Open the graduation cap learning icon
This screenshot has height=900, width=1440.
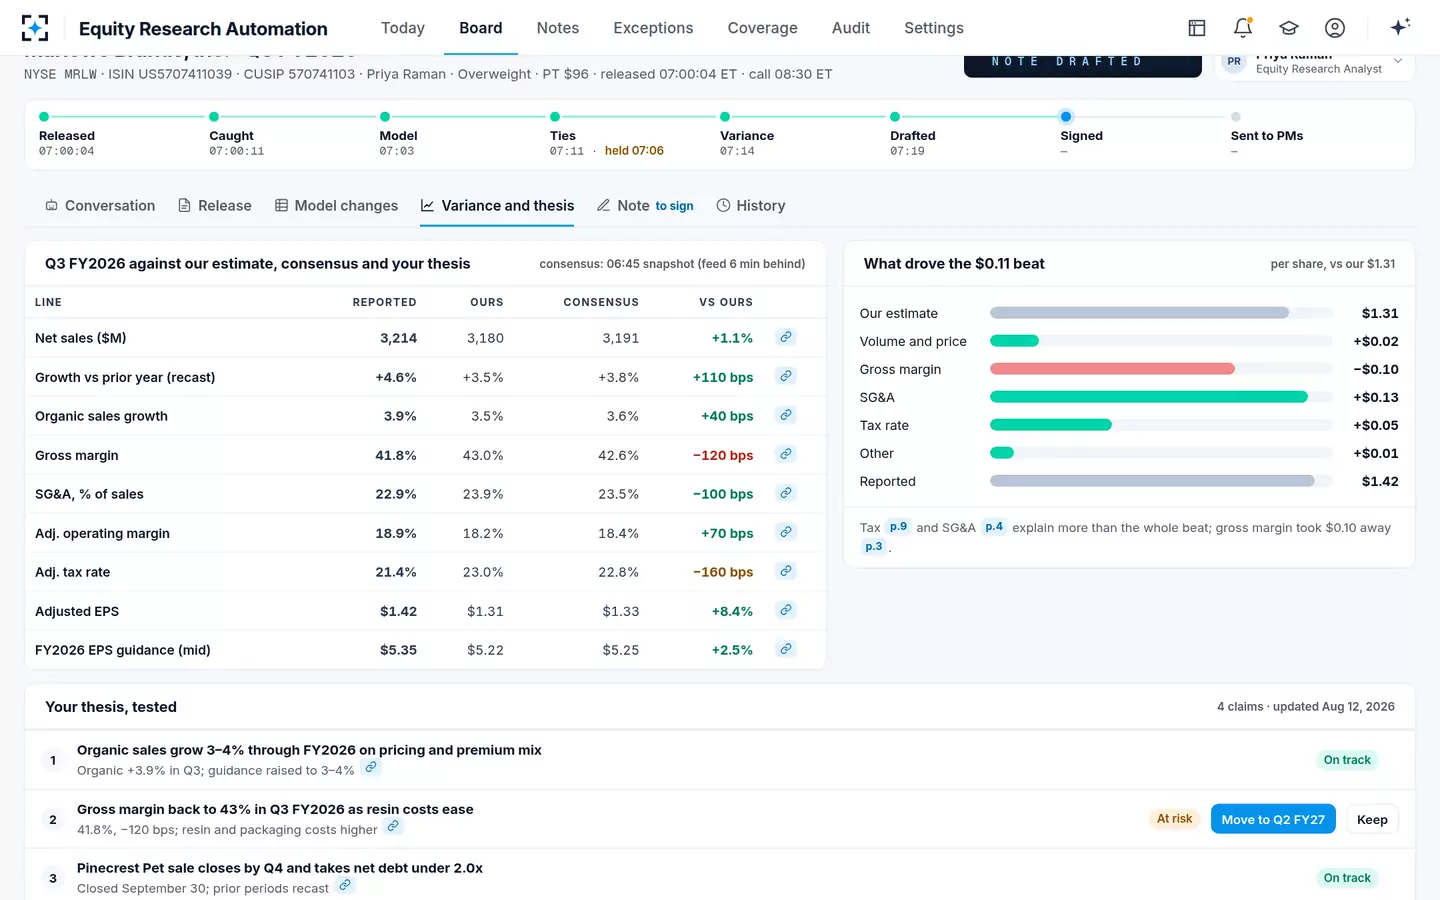pyautogui.click(x=1289, y=28)
